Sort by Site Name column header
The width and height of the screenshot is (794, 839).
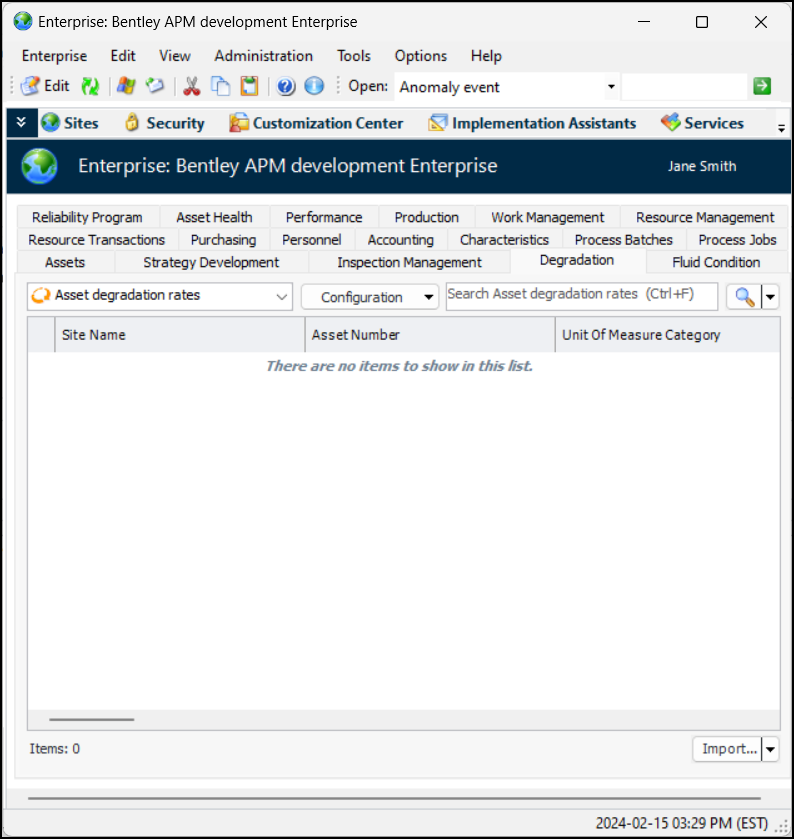click(180, 335)
